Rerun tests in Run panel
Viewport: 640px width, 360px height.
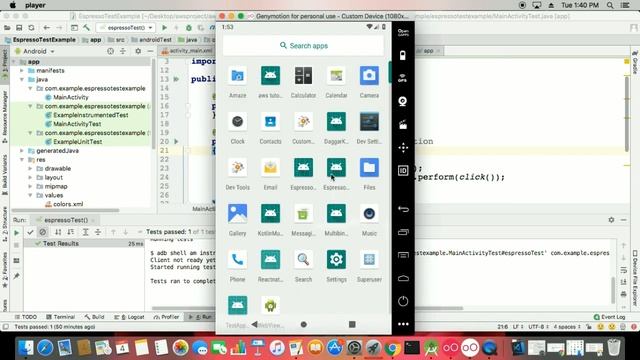16,233
